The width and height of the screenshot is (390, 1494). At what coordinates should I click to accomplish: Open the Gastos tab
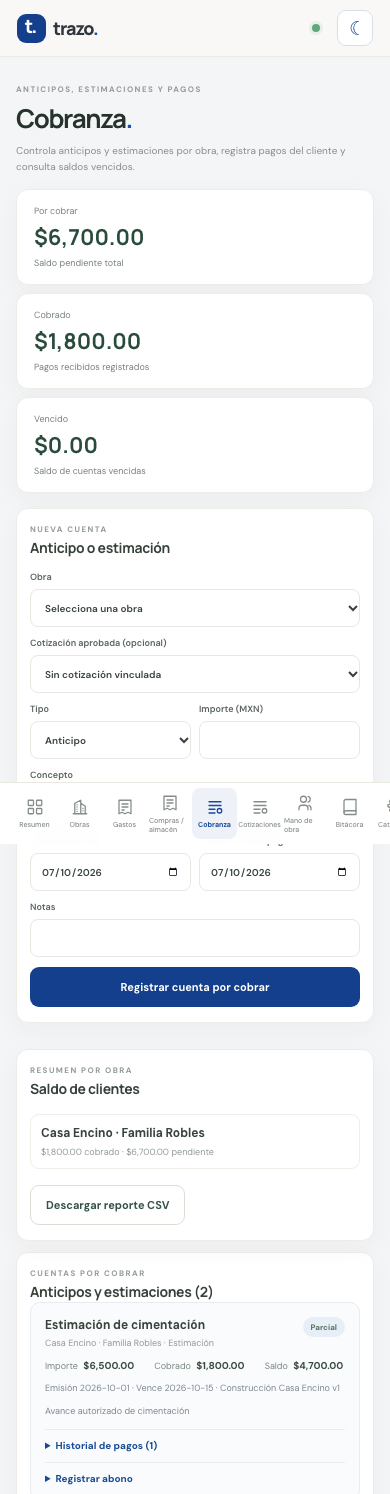click(x=125, y=813)
